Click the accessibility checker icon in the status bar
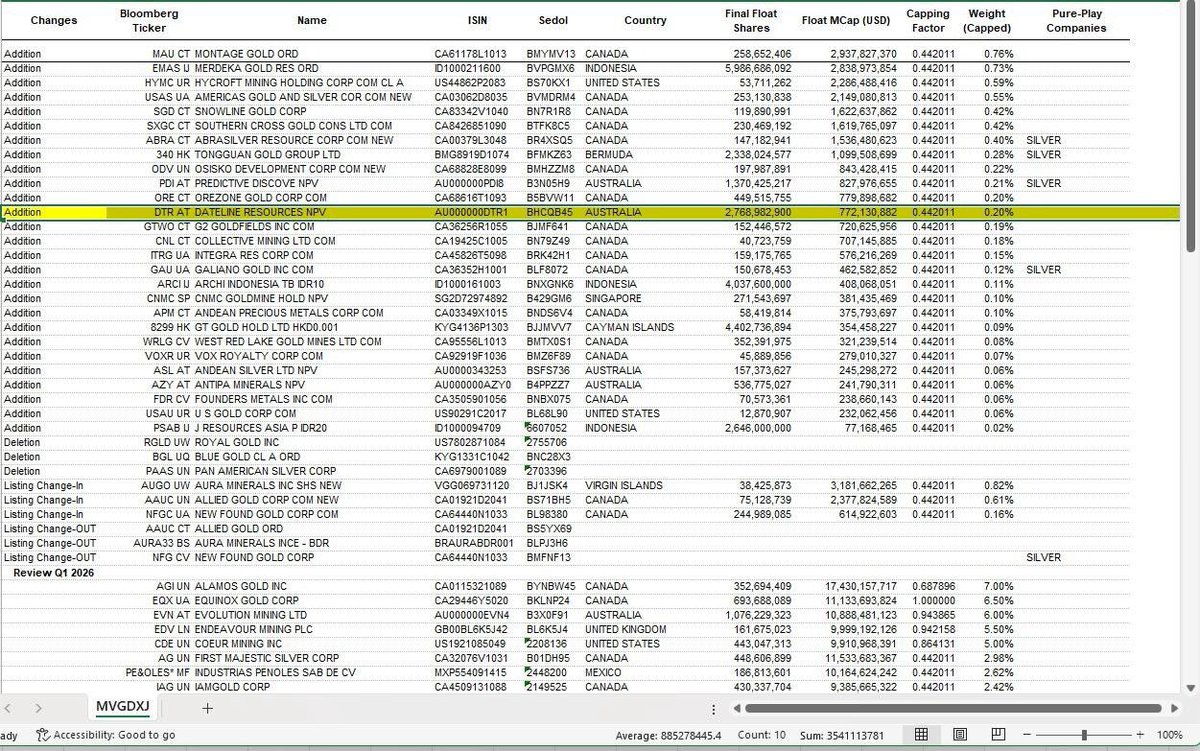 tap(43, 735)
